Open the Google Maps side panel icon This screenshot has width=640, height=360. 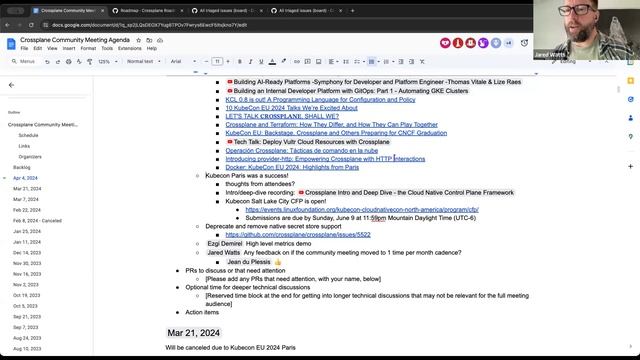point(631,137)
